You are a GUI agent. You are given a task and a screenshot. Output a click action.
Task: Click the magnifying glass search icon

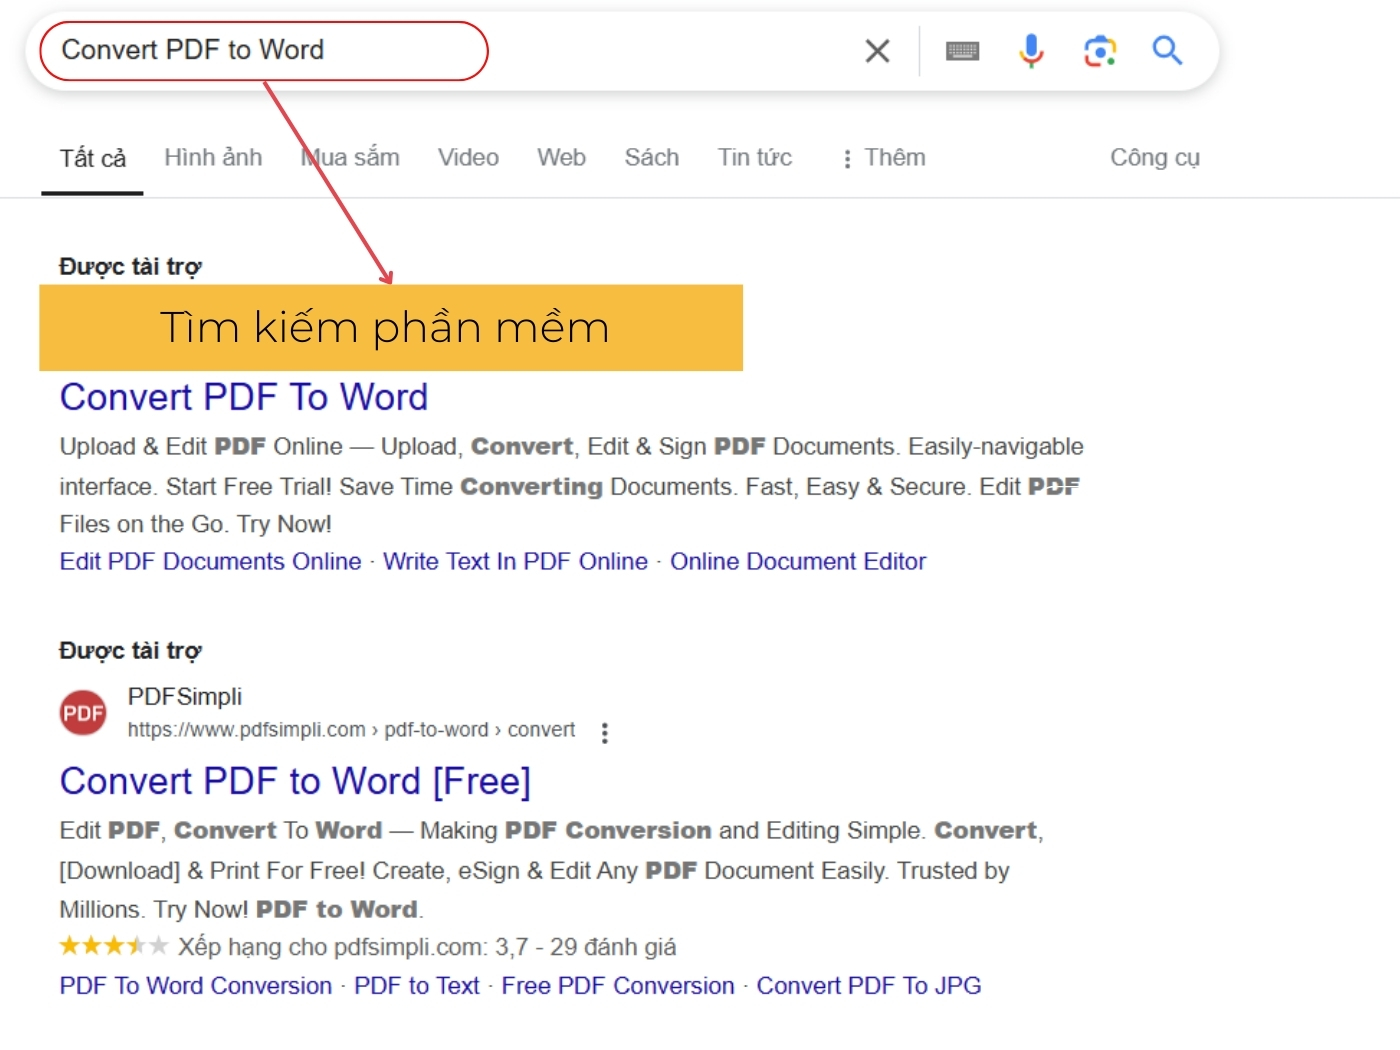[1167, 50]
